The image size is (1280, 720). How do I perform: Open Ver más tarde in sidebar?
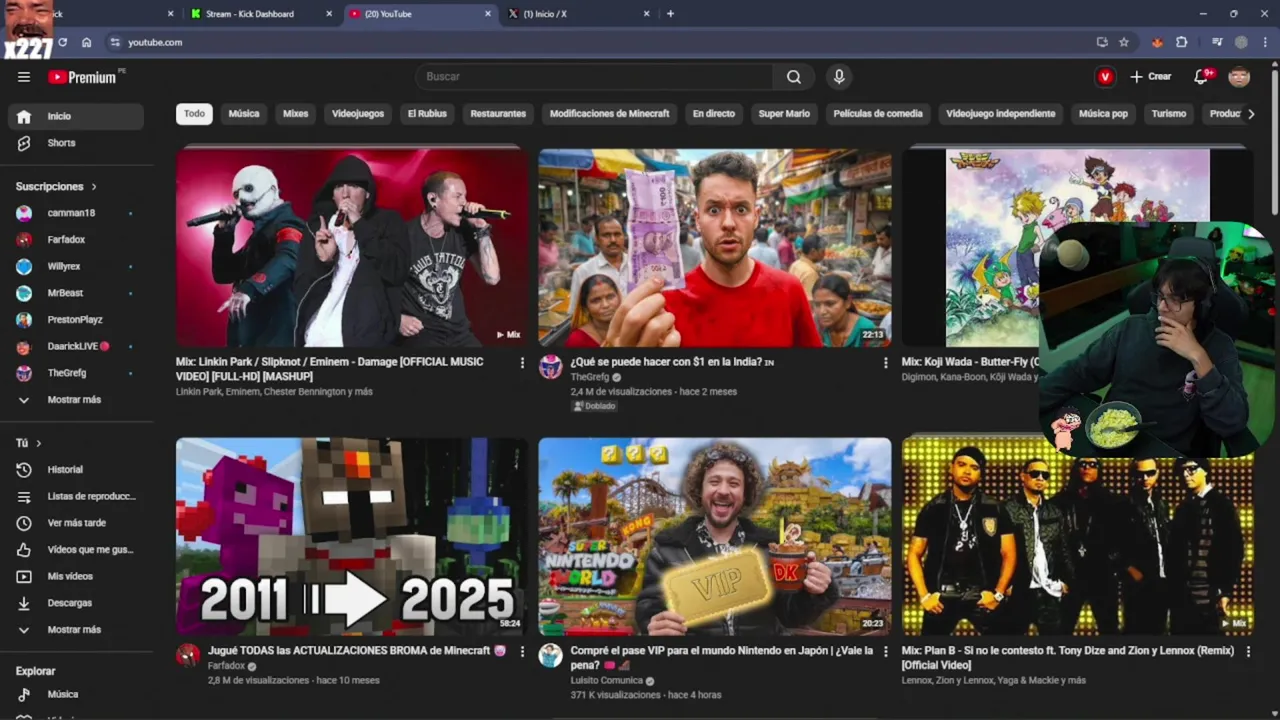76,523
